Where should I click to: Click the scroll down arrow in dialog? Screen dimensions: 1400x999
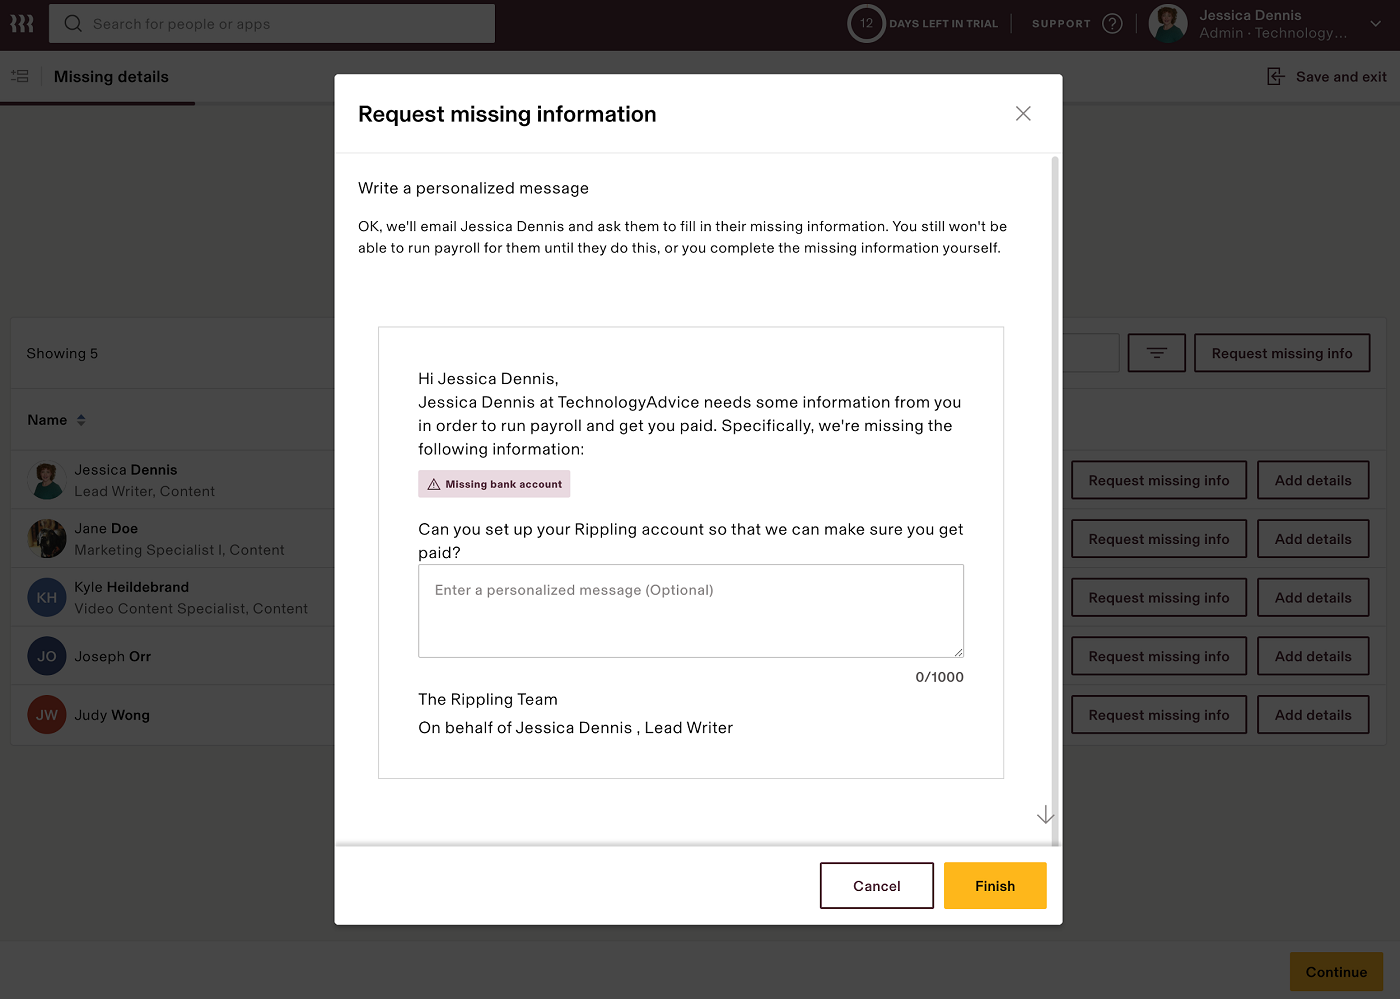tap(1045, 815)
